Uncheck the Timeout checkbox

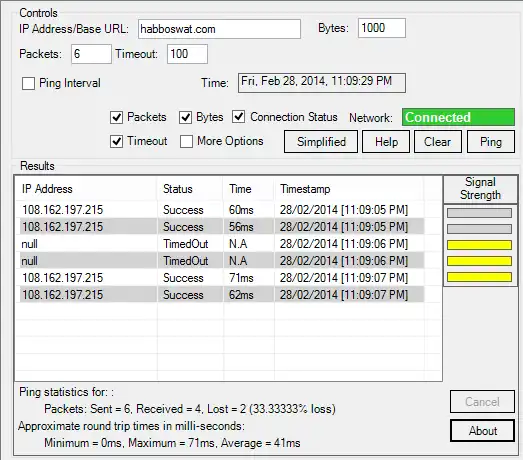116,141
